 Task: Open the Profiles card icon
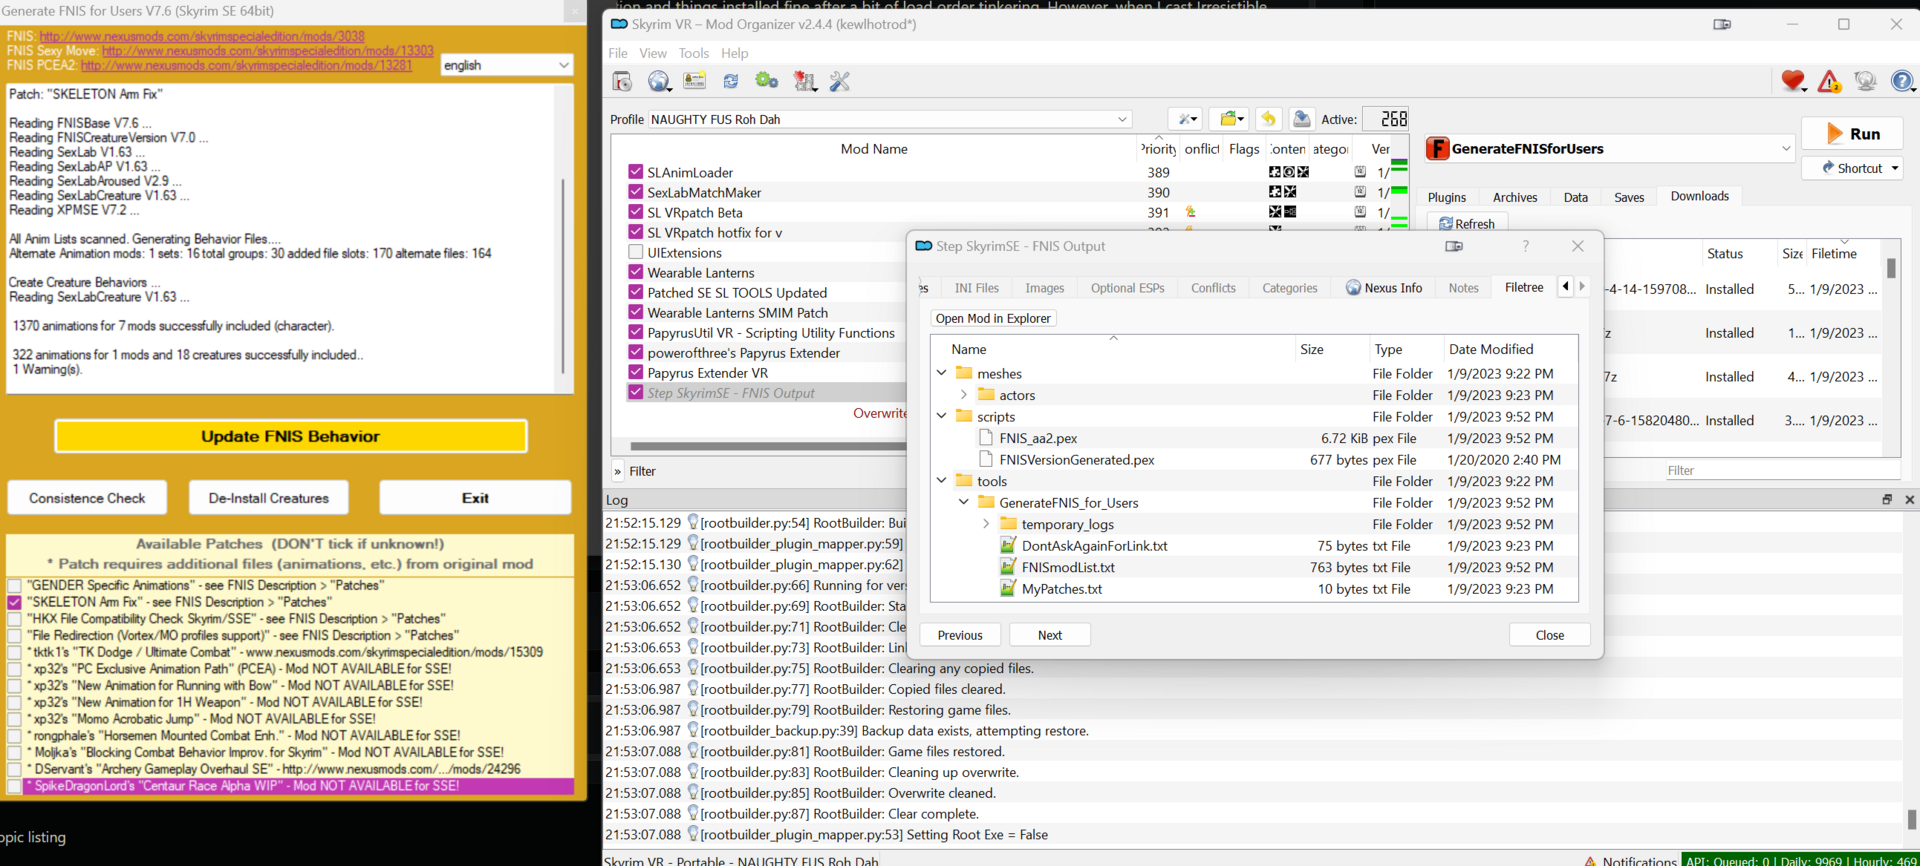tap(695, 82)
